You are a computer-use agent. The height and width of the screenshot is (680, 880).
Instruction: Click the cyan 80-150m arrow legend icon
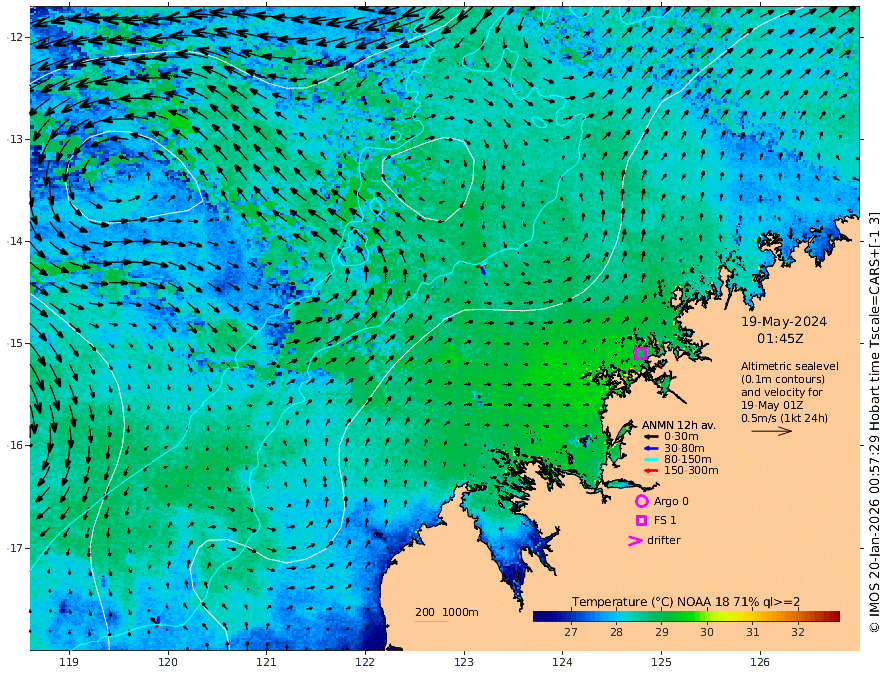tap(650, 460)
